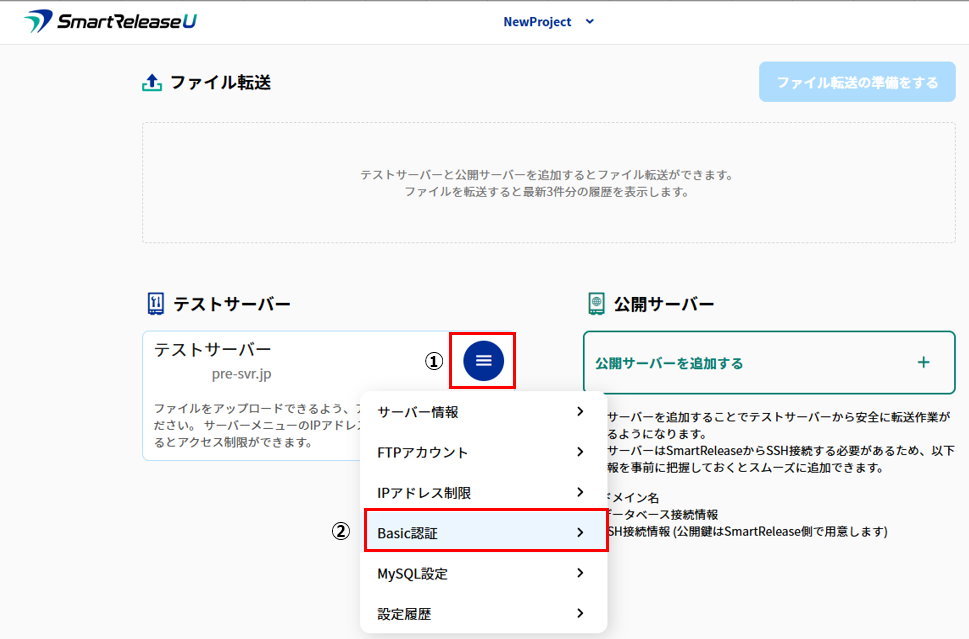Choose IPアドレス制限 menu entry
Screen dimensions: 969x639
click(424, 493)
